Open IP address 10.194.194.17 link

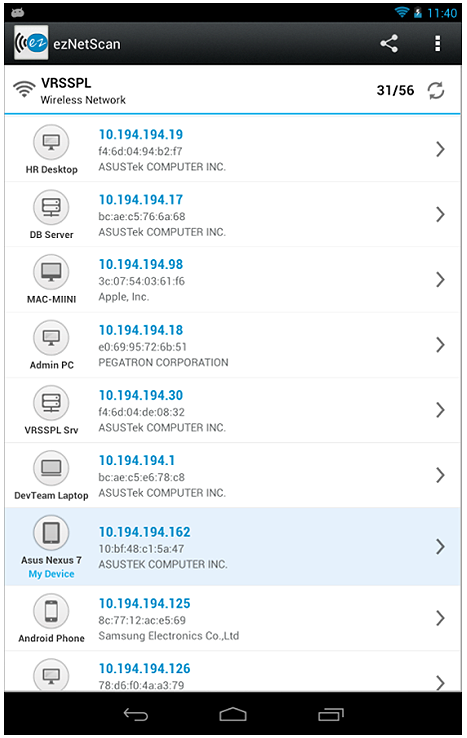point(141,200)
